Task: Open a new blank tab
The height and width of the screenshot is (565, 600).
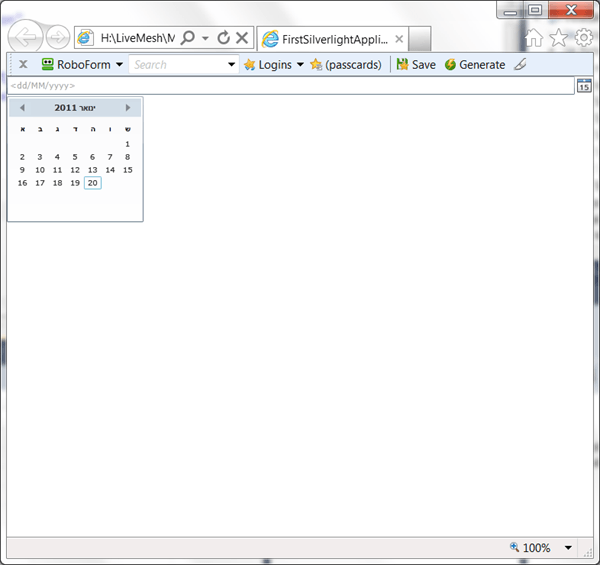Action: (420, 39)
